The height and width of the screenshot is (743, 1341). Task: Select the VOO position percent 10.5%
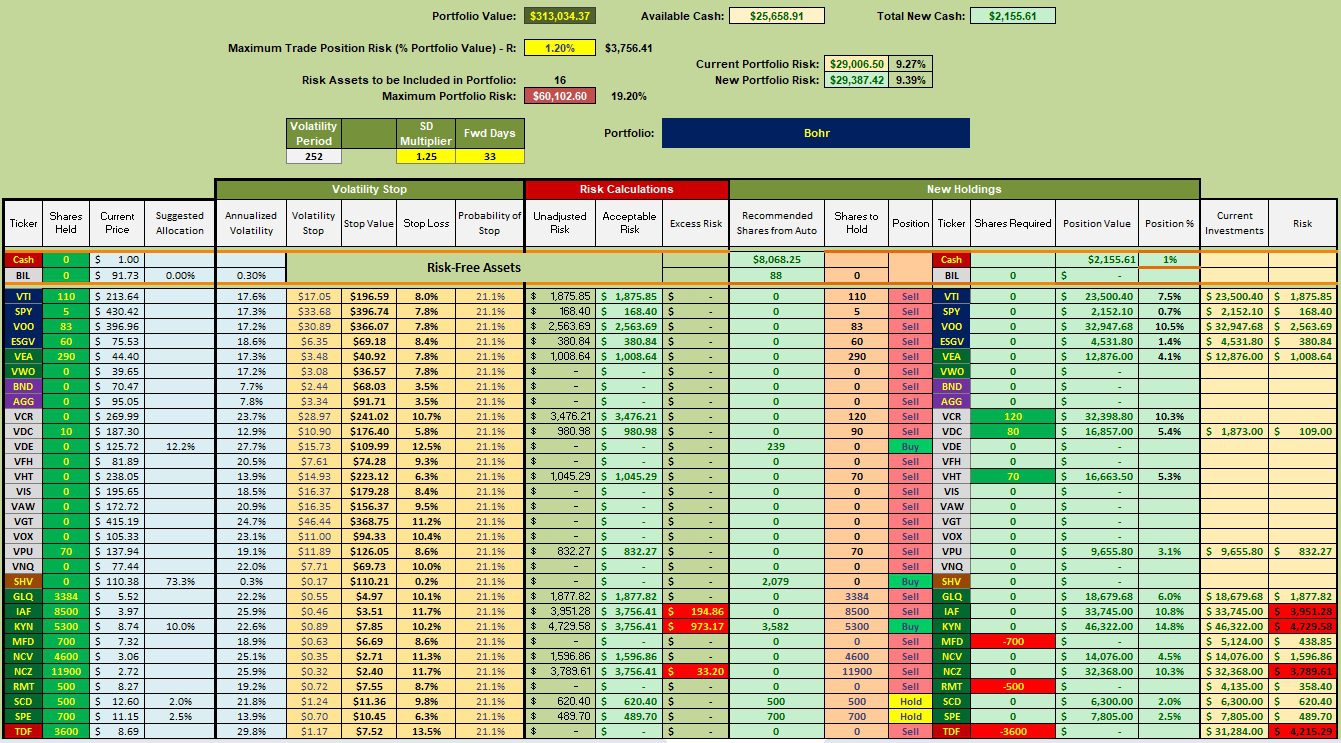point(1168,326)
